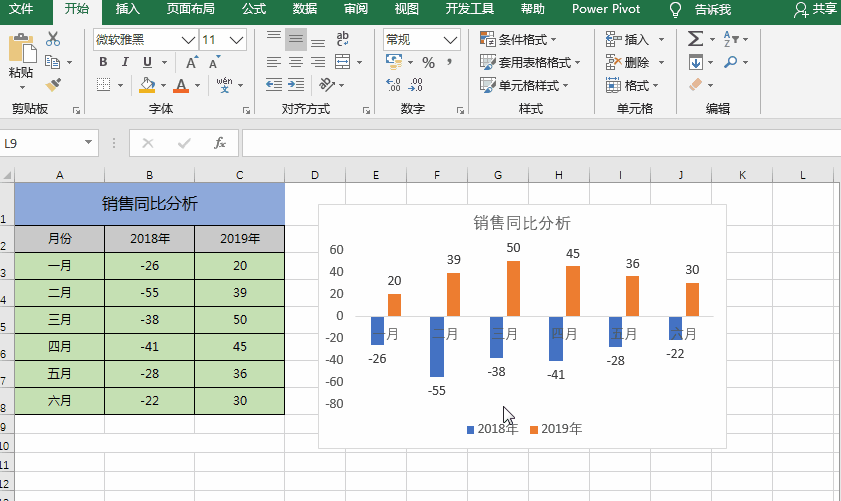Click the 插入 cells insert button

point(628,40)
